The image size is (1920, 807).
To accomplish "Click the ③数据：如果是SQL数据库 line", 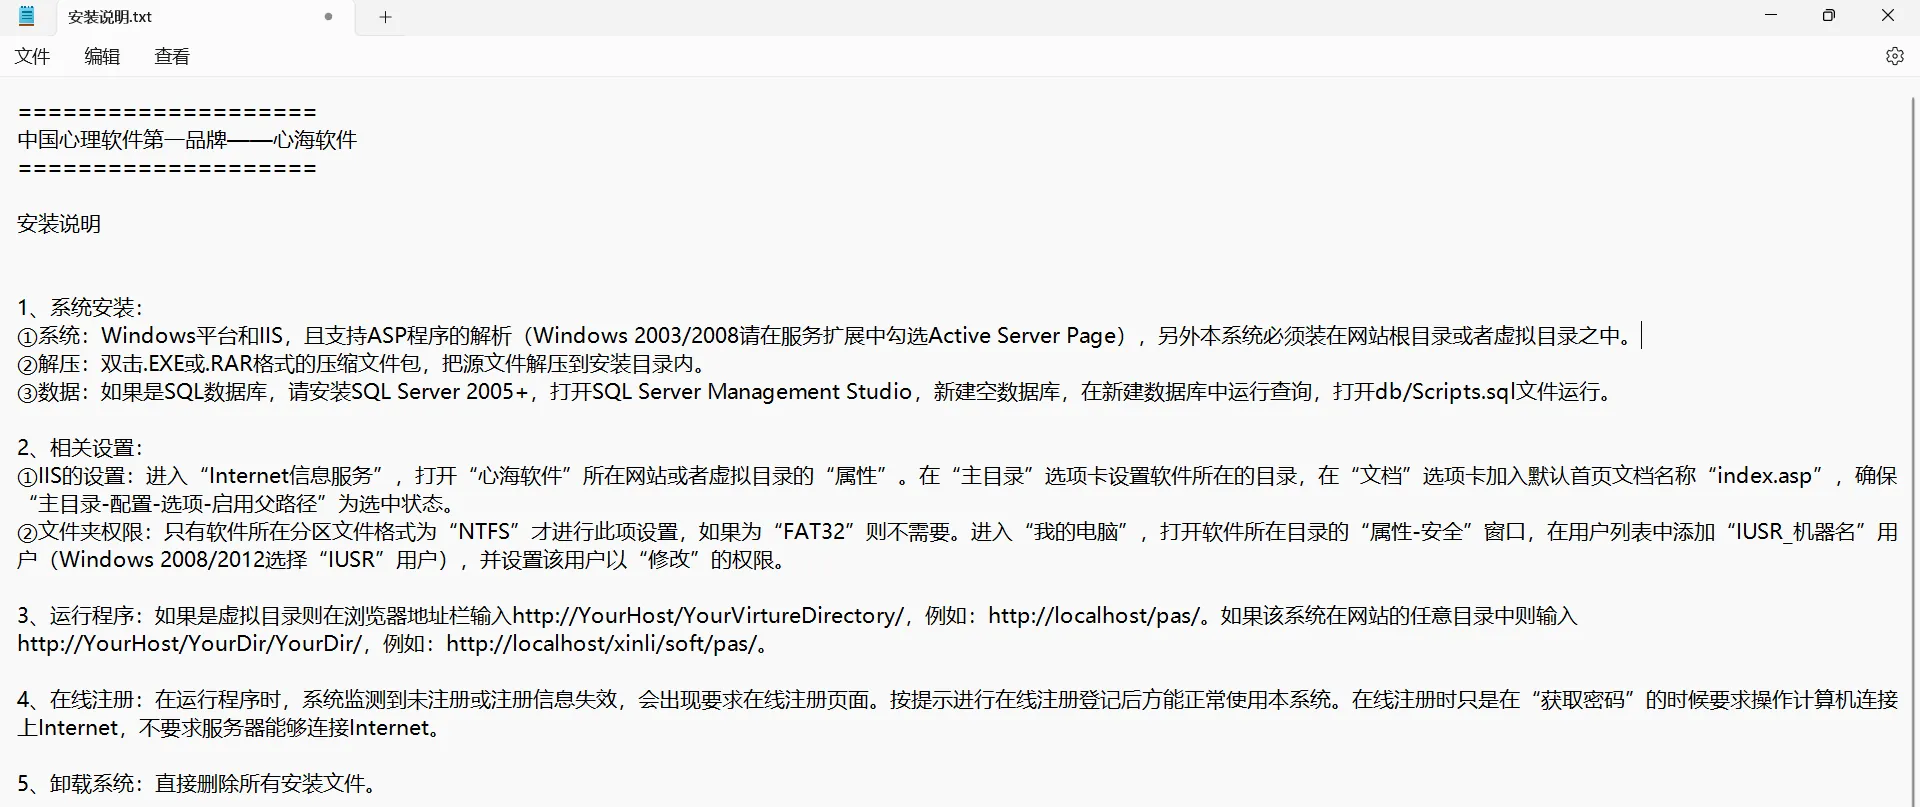I will pyautogui.click(x=816, y=392).
